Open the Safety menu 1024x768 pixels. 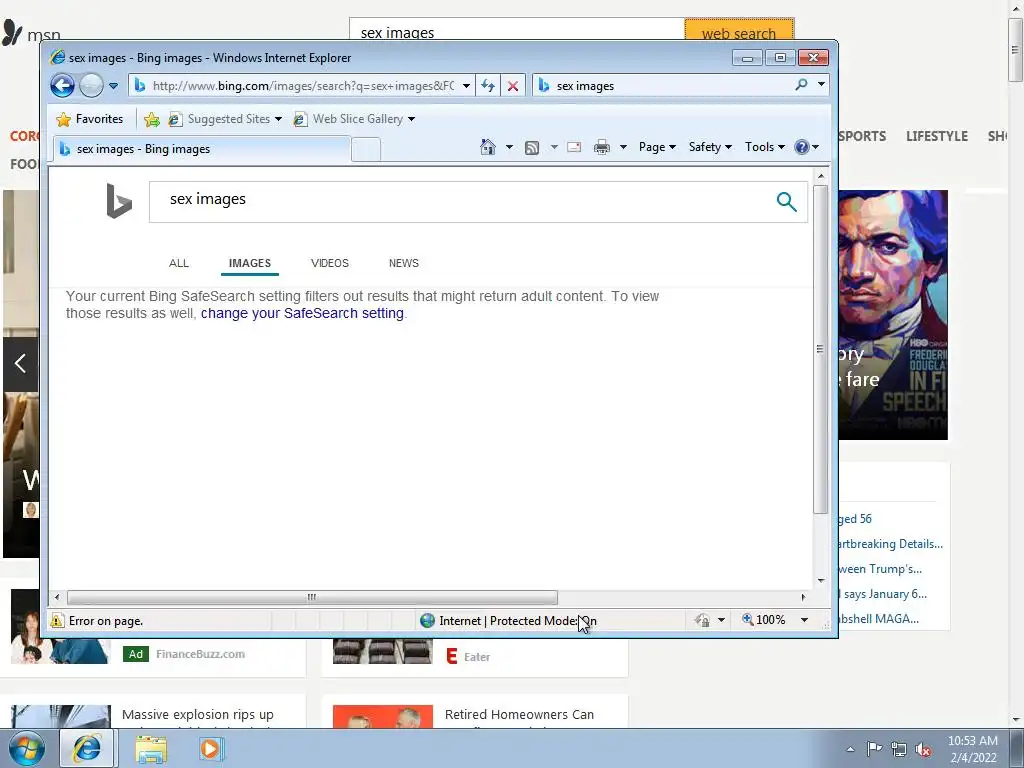point(710,147)
